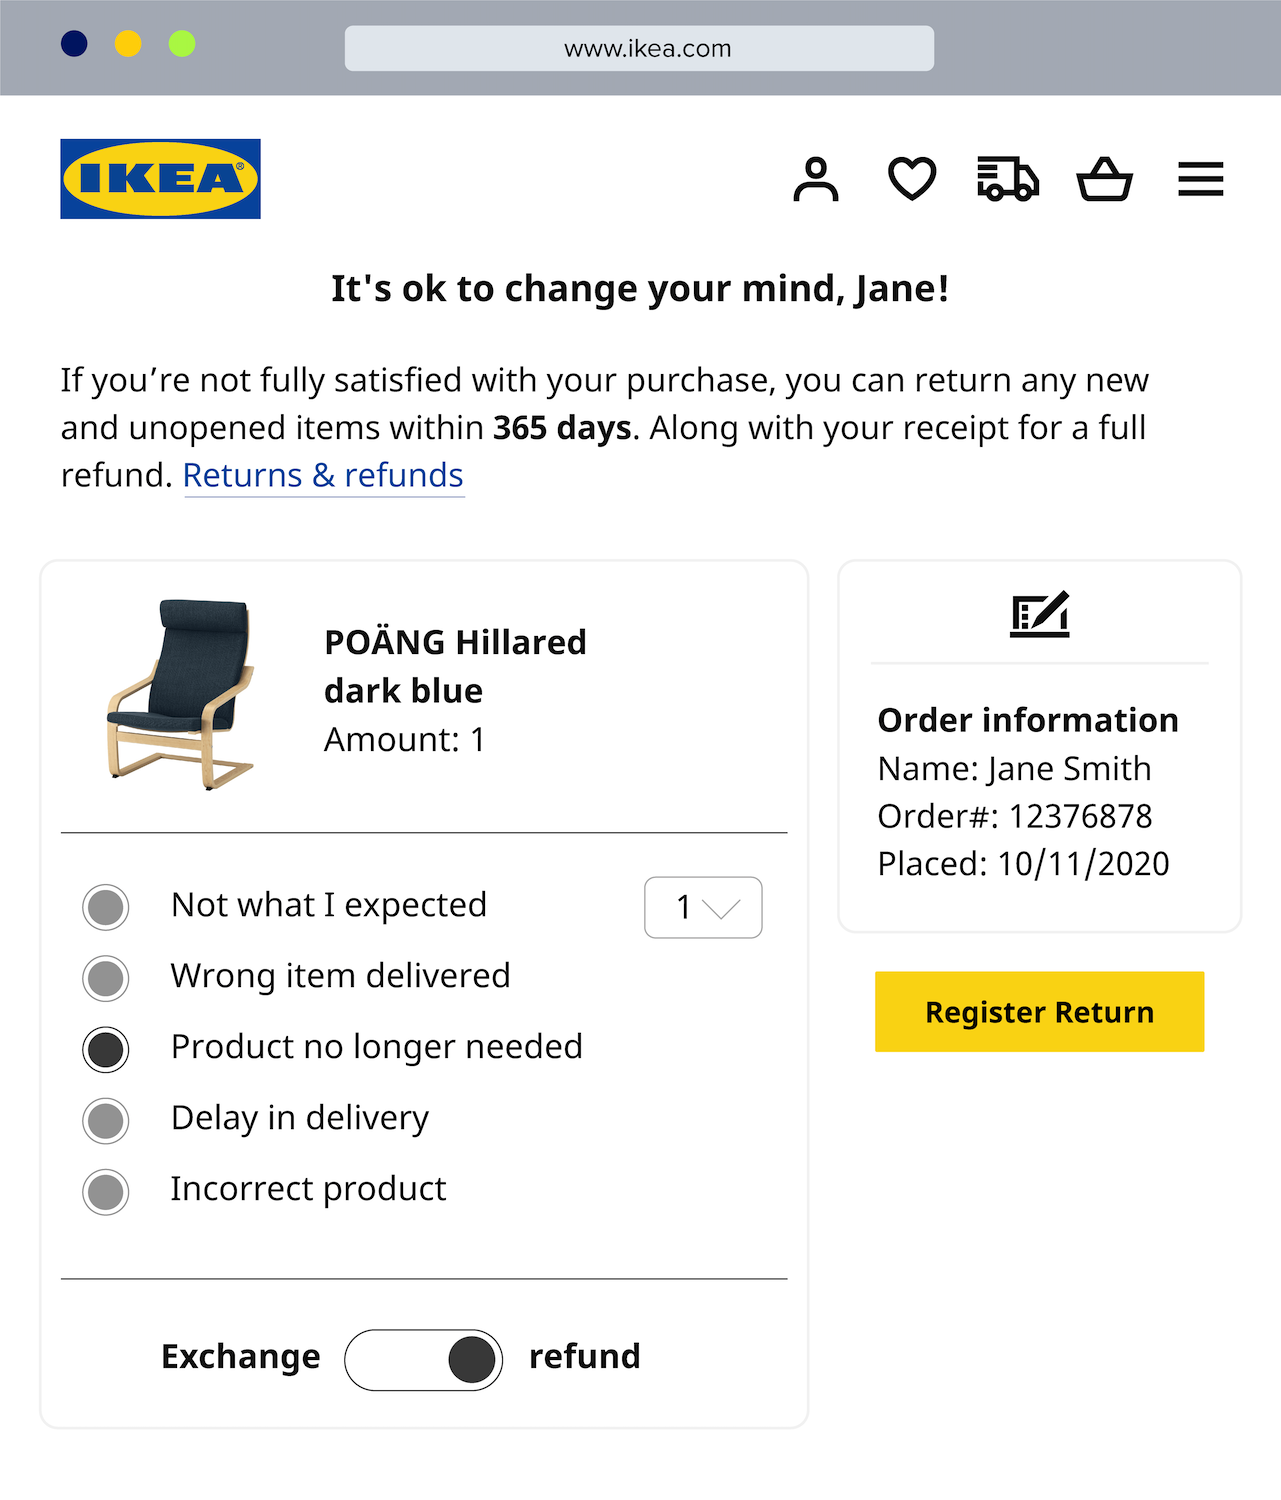The width and height of the screenshot is (1281, 1500).
Task: Choose "Delay in delivery" as return reason
Action: click(106, 1120)
